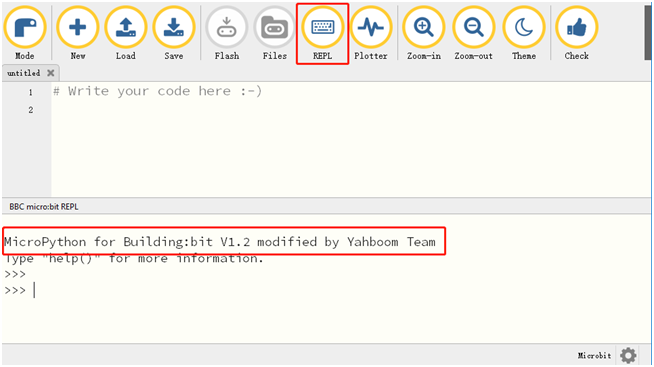Click line number 2 in the gutter
This screenshot has height=367, width=654.
(x=31, y=110)
